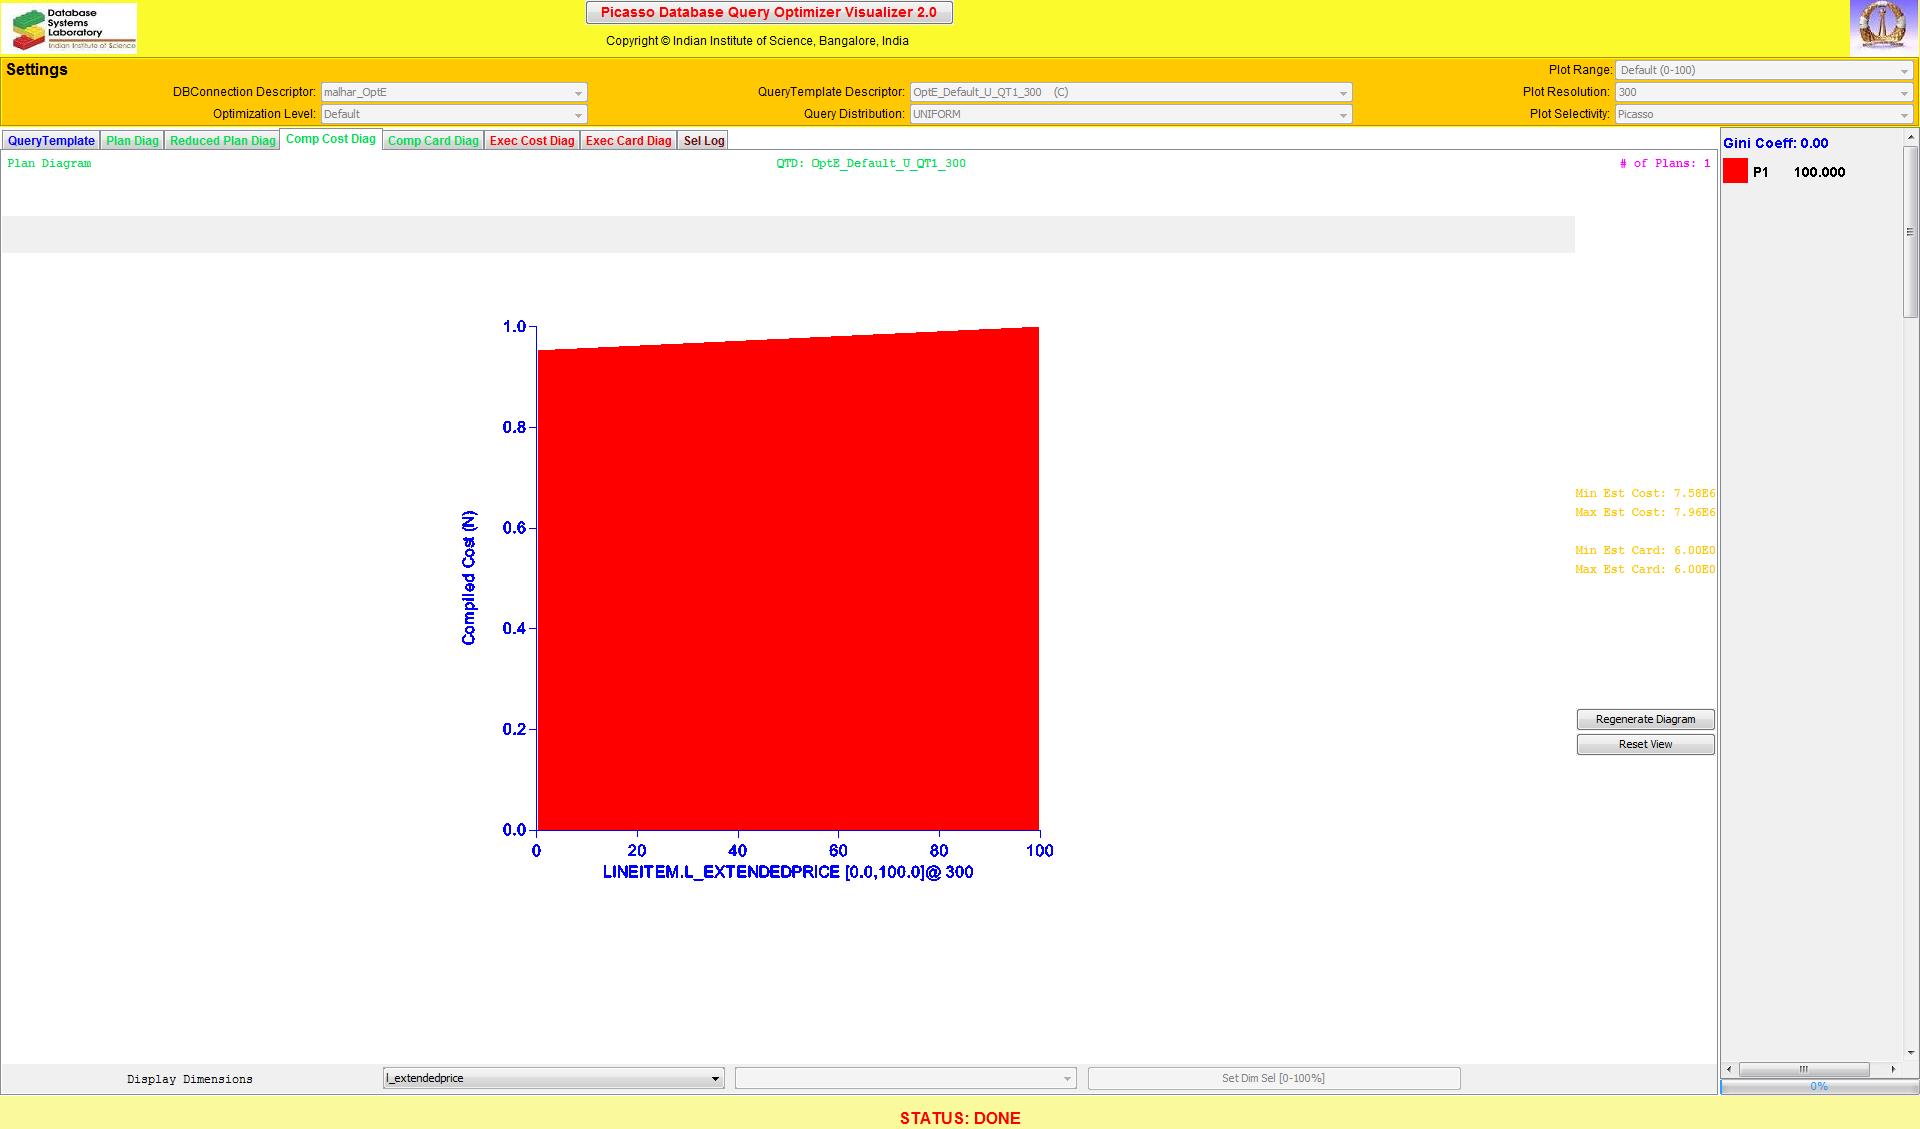Image resolution: width=1920 pixels, height=1129 pixels.
Task: Click the Picasso Database Query Optimizer Visualizer title button
Action: [768, 13]
